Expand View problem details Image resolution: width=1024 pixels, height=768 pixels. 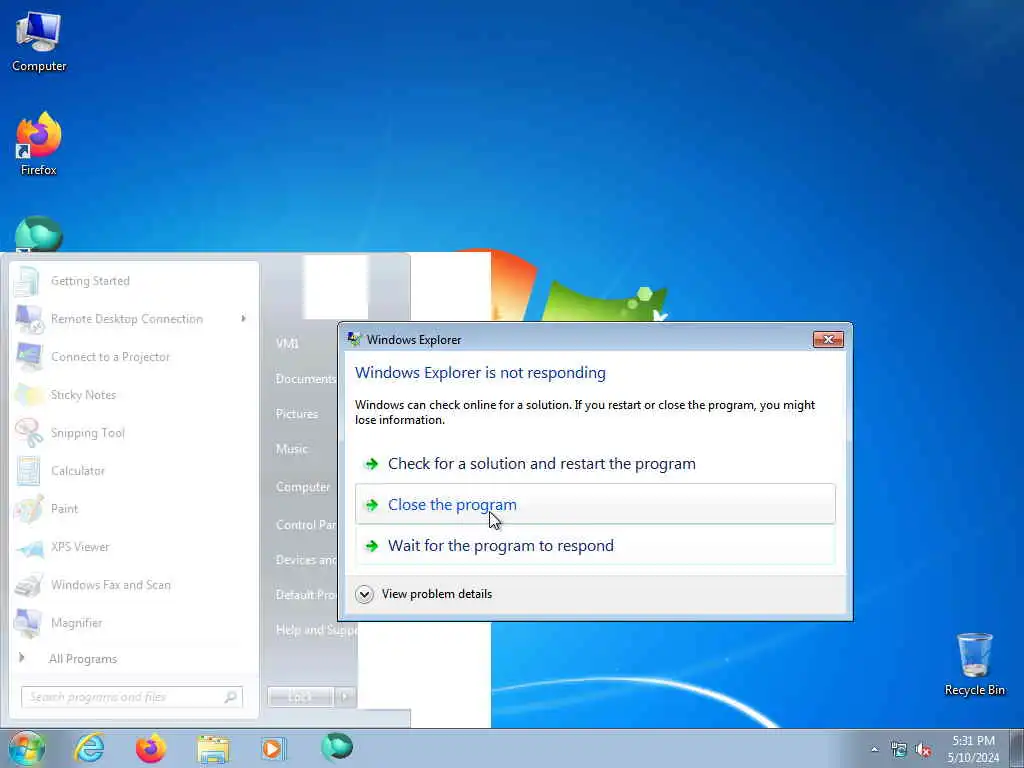point(424,594)
